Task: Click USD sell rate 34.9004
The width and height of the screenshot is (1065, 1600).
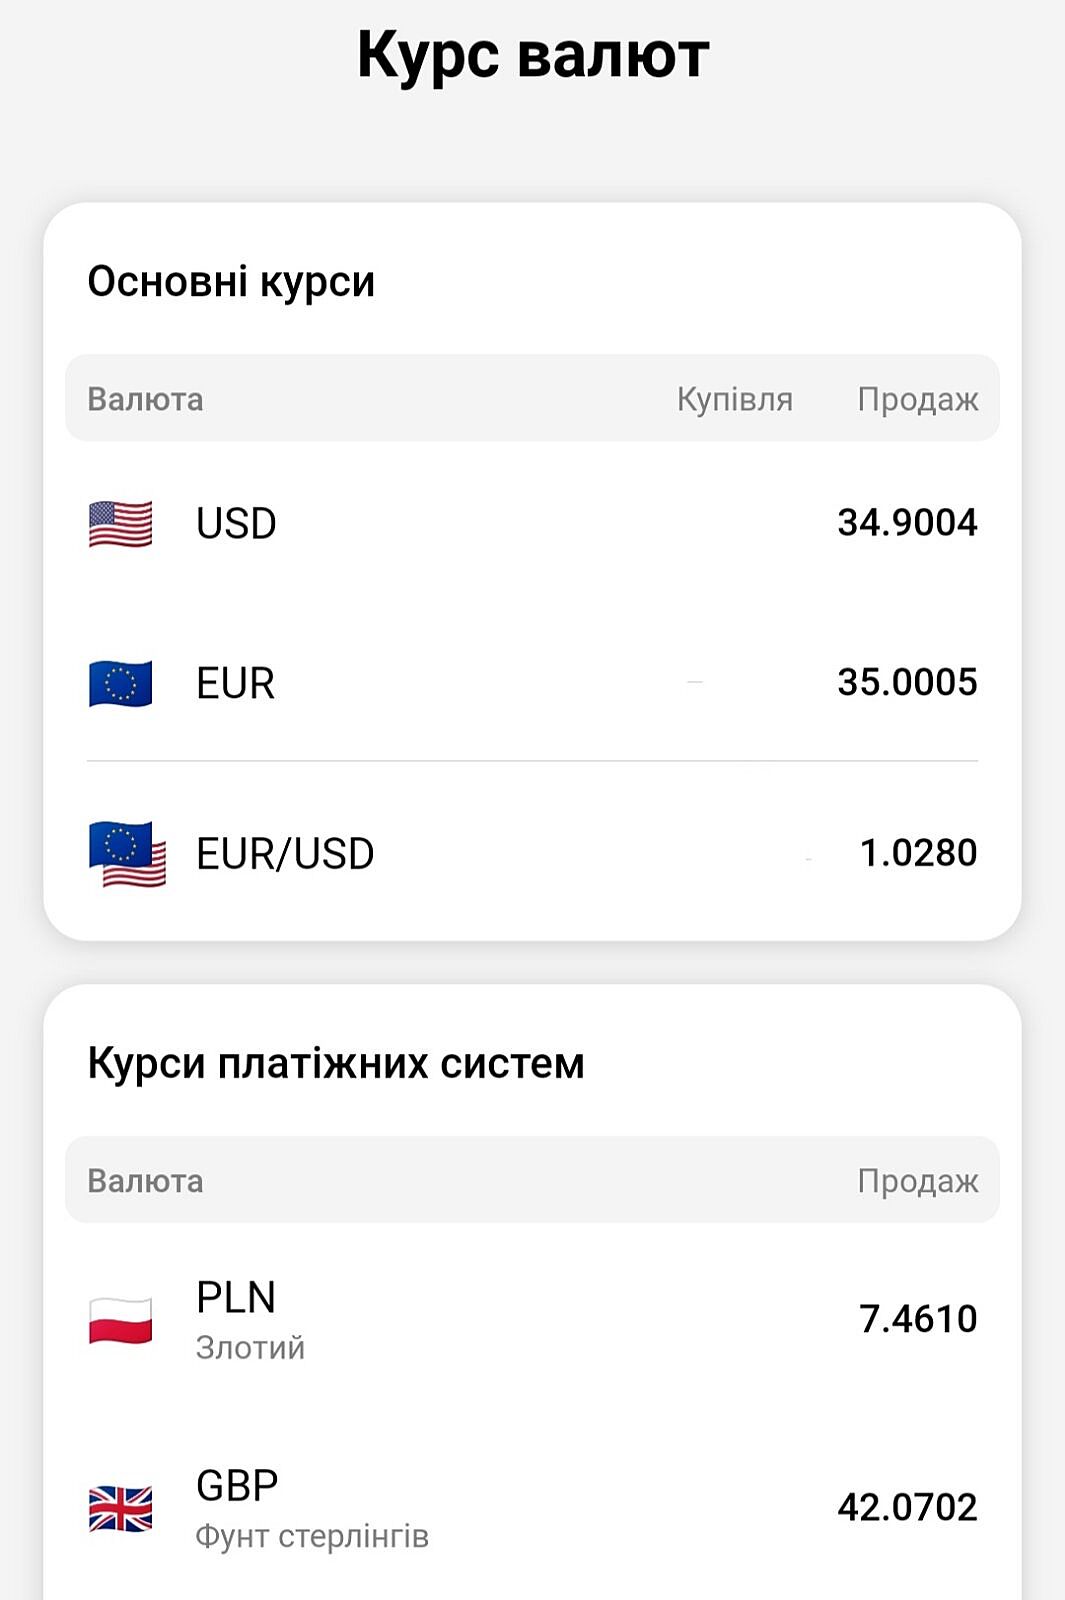Action: (907, 523)
